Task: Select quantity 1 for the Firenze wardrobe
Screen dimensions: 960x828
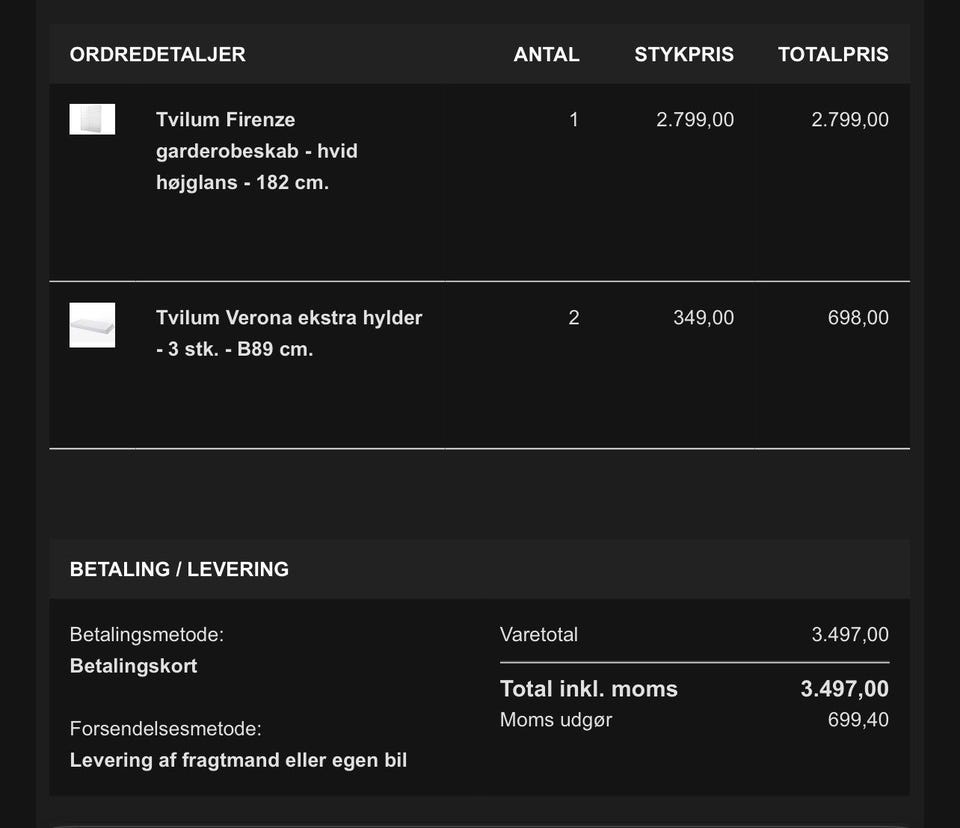Action: [x=574, y=119]
